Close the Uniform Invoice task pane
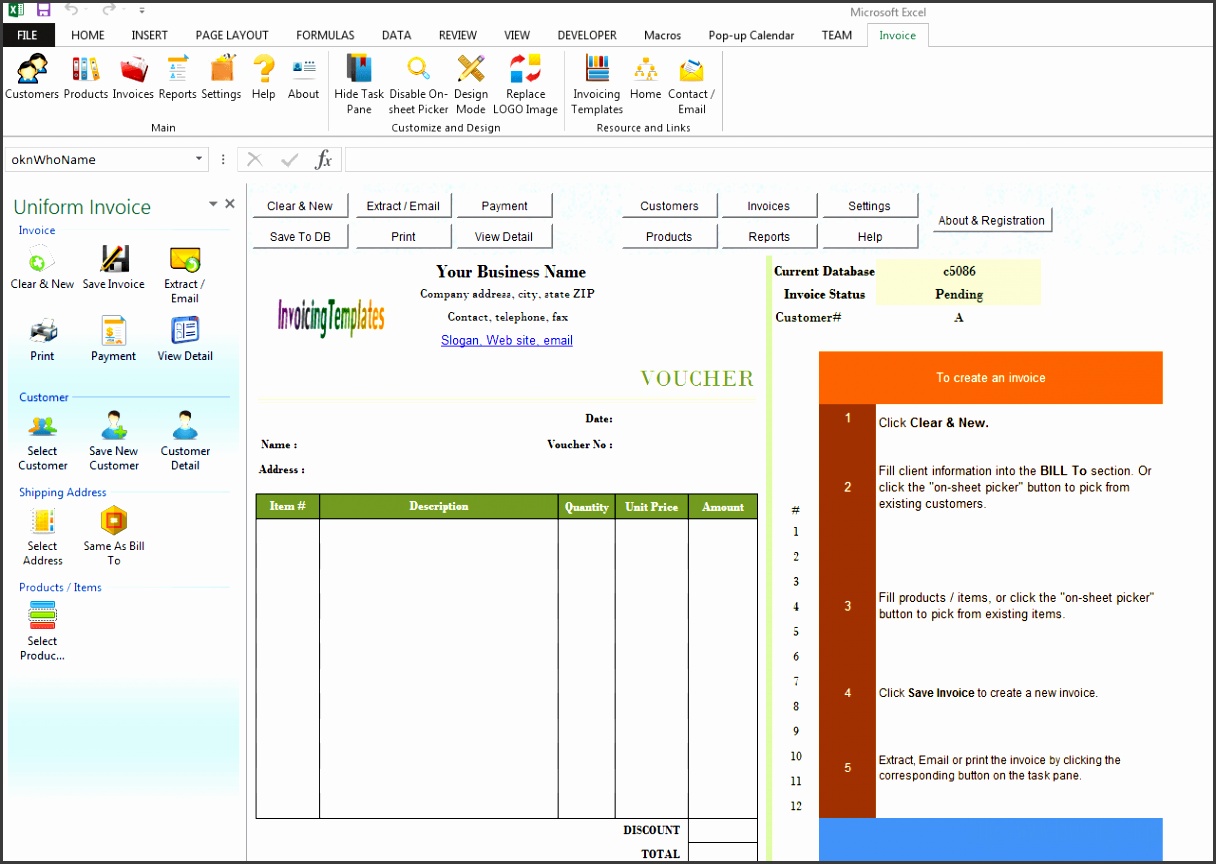Viewport: 1216px width, 864px height. point(230,204)
